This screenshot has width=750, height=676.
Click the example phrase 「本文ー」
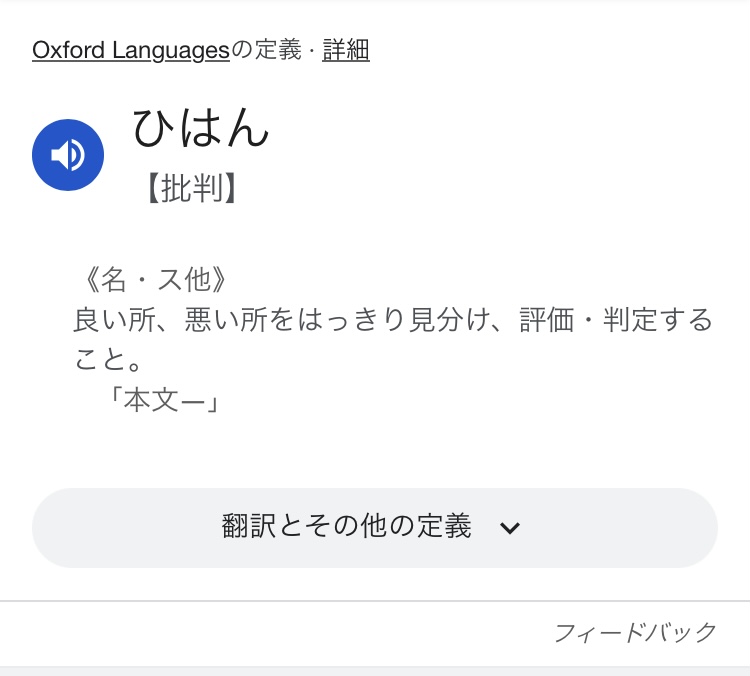(165, 400)
